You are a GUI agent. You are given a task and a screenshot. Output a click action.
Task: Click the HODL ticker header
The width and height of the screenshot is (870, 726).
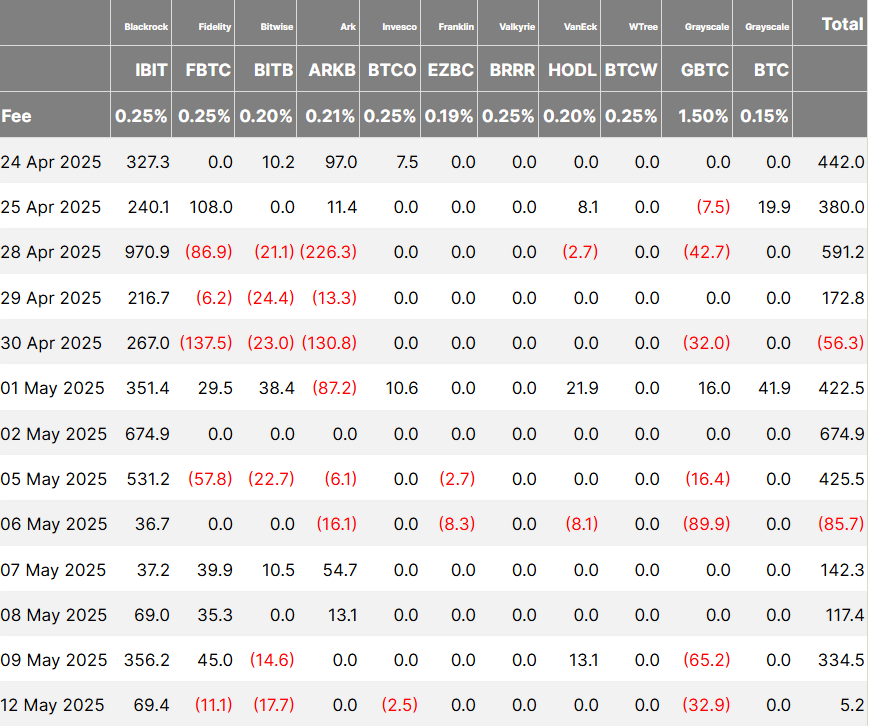572,70
